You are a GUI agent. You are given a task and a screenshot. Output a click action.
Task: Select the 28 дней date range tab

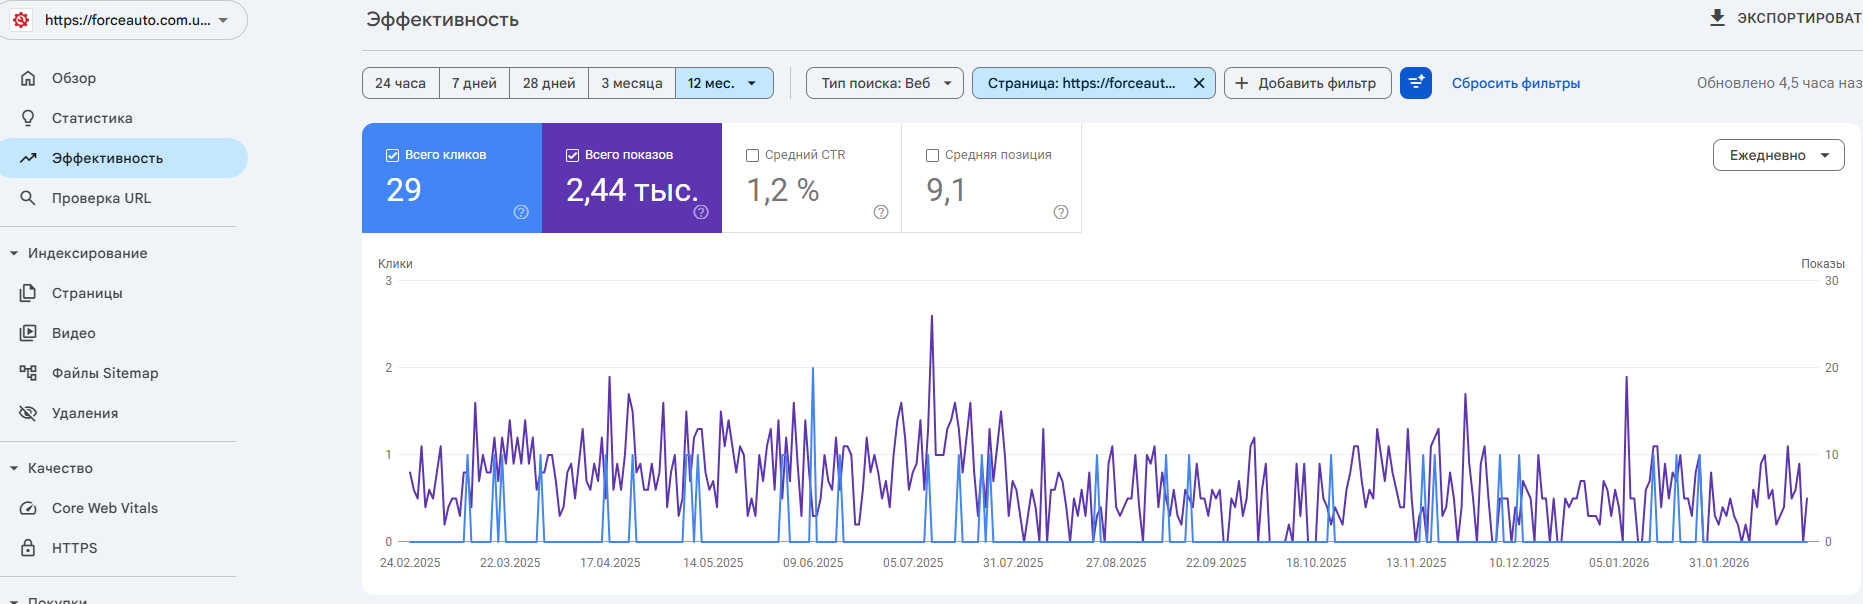click(x=549, y=83)
